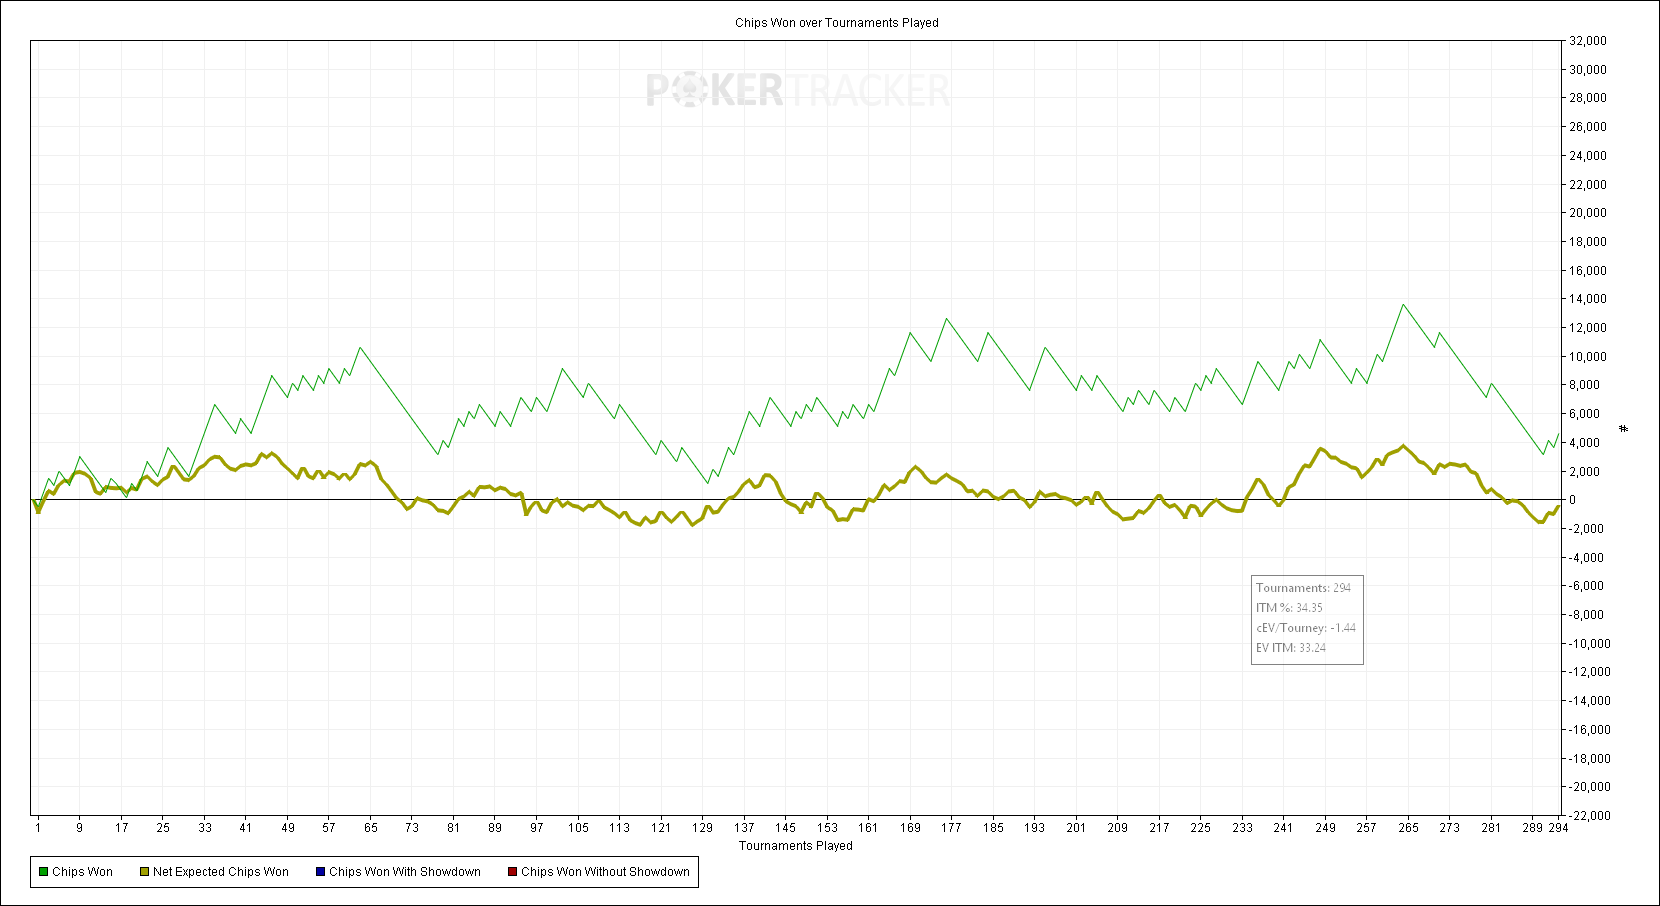Screen dimensions: 1660x906
Task: Select Tournaments: 294 line in stats box
Action: click(x=1302, y=588)
